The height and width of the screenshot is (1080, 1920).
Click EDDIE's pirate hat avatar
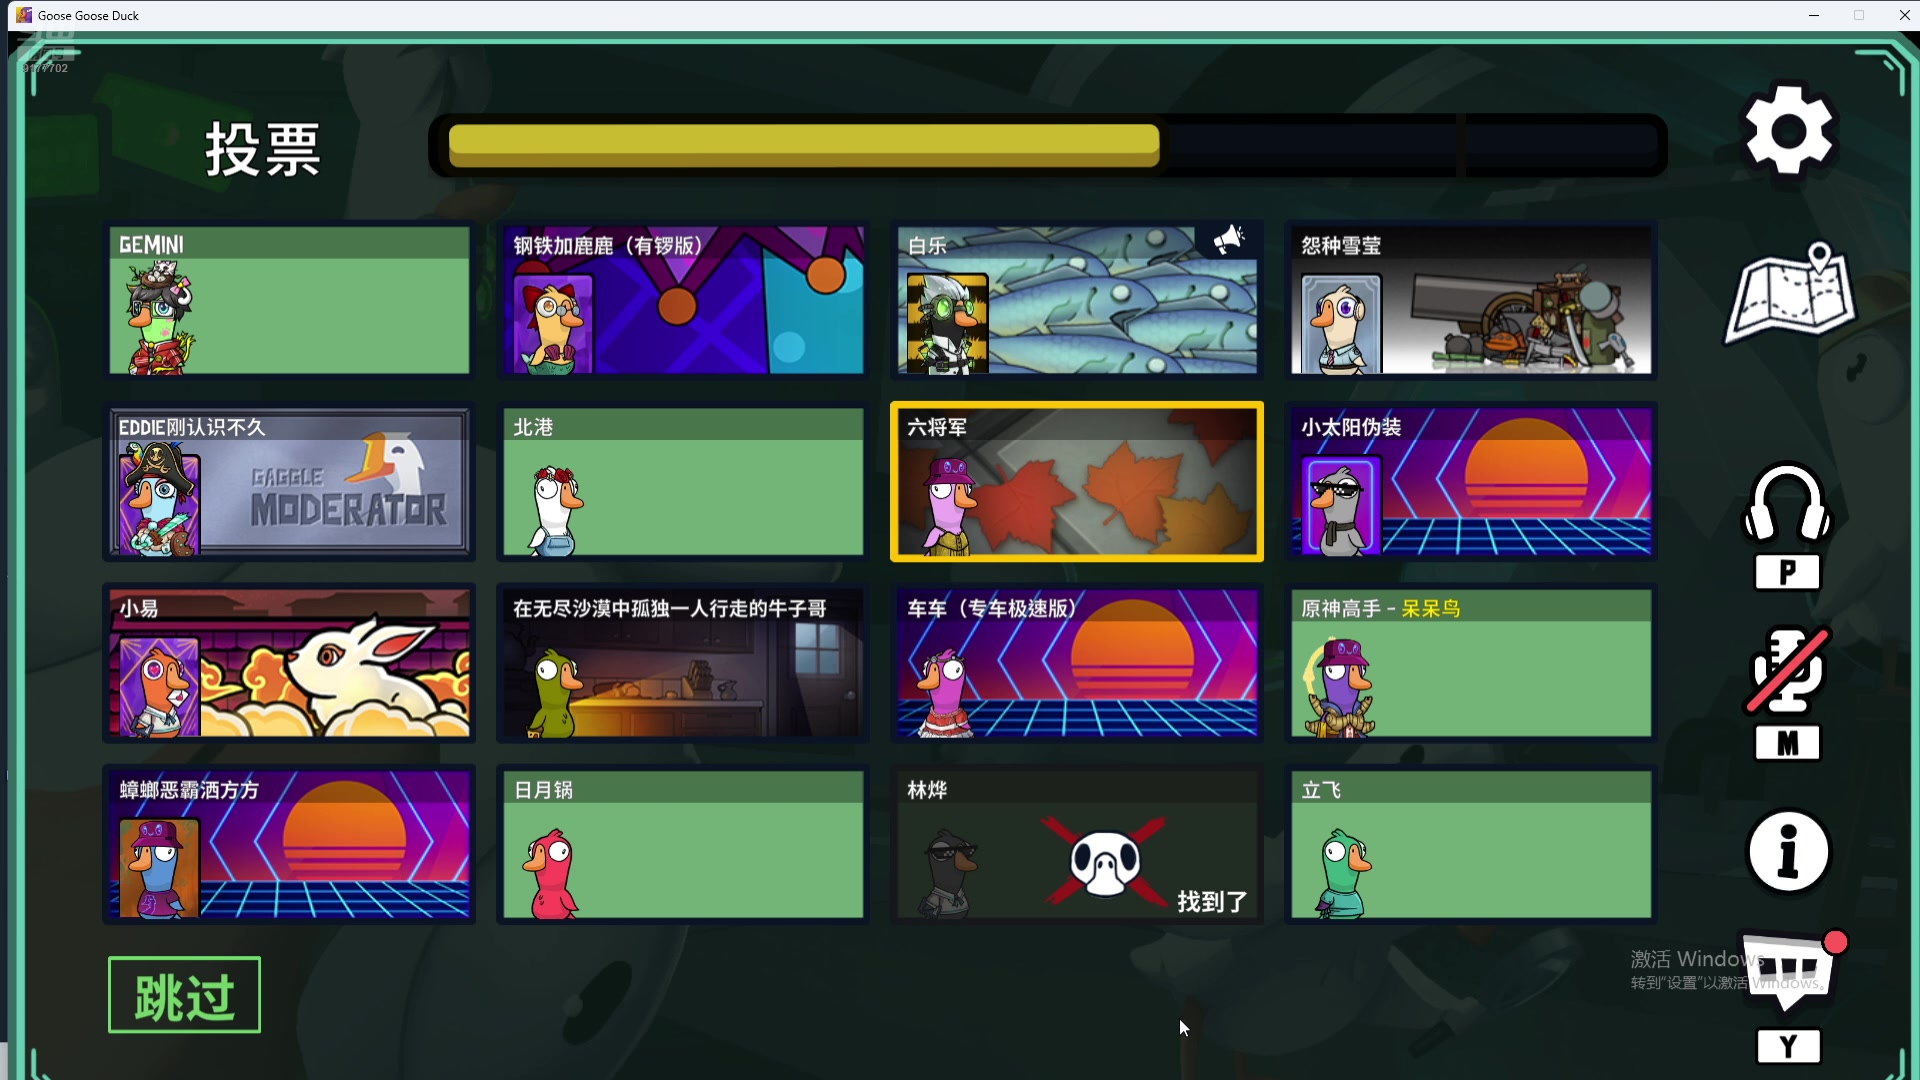(159, 500)
